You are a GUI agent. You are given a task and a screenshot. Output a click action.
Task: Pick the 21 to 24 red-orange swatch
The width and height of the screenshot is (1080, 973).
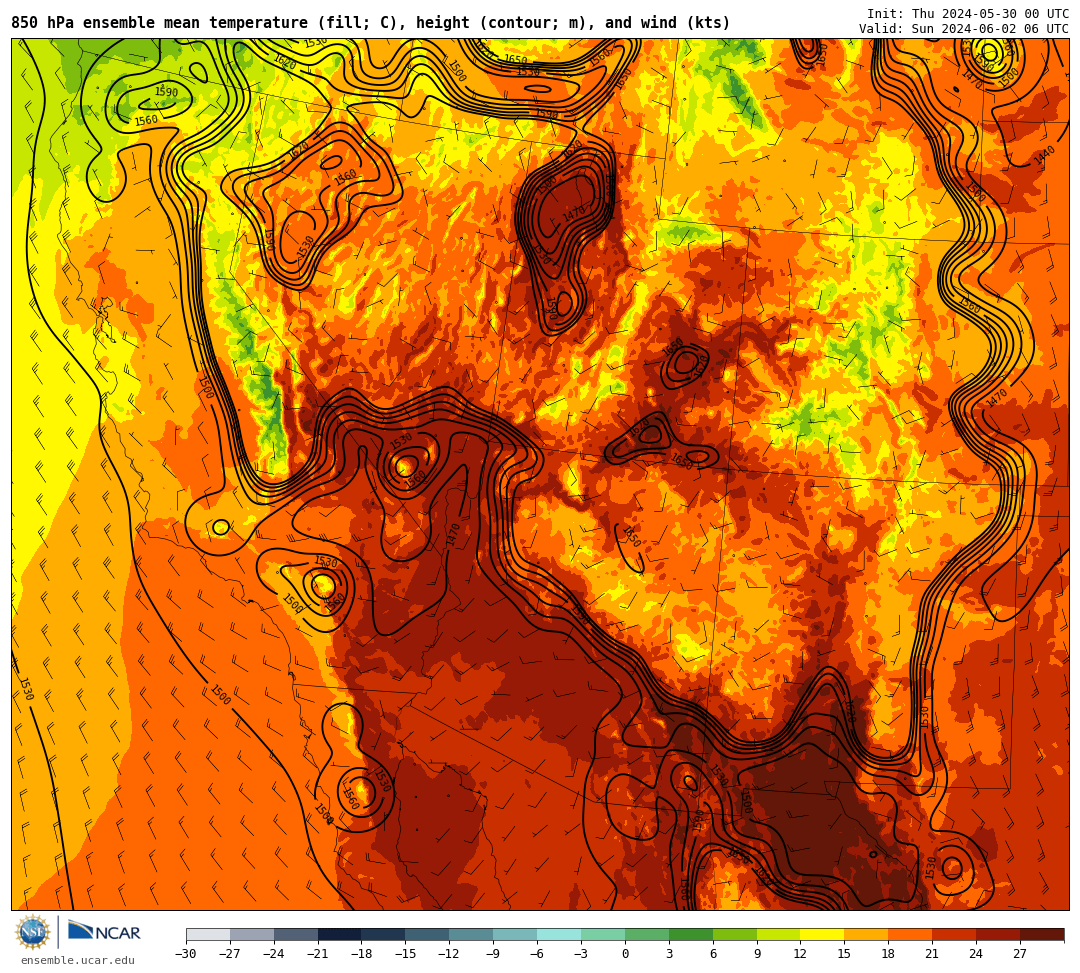(x=955, y=934)
